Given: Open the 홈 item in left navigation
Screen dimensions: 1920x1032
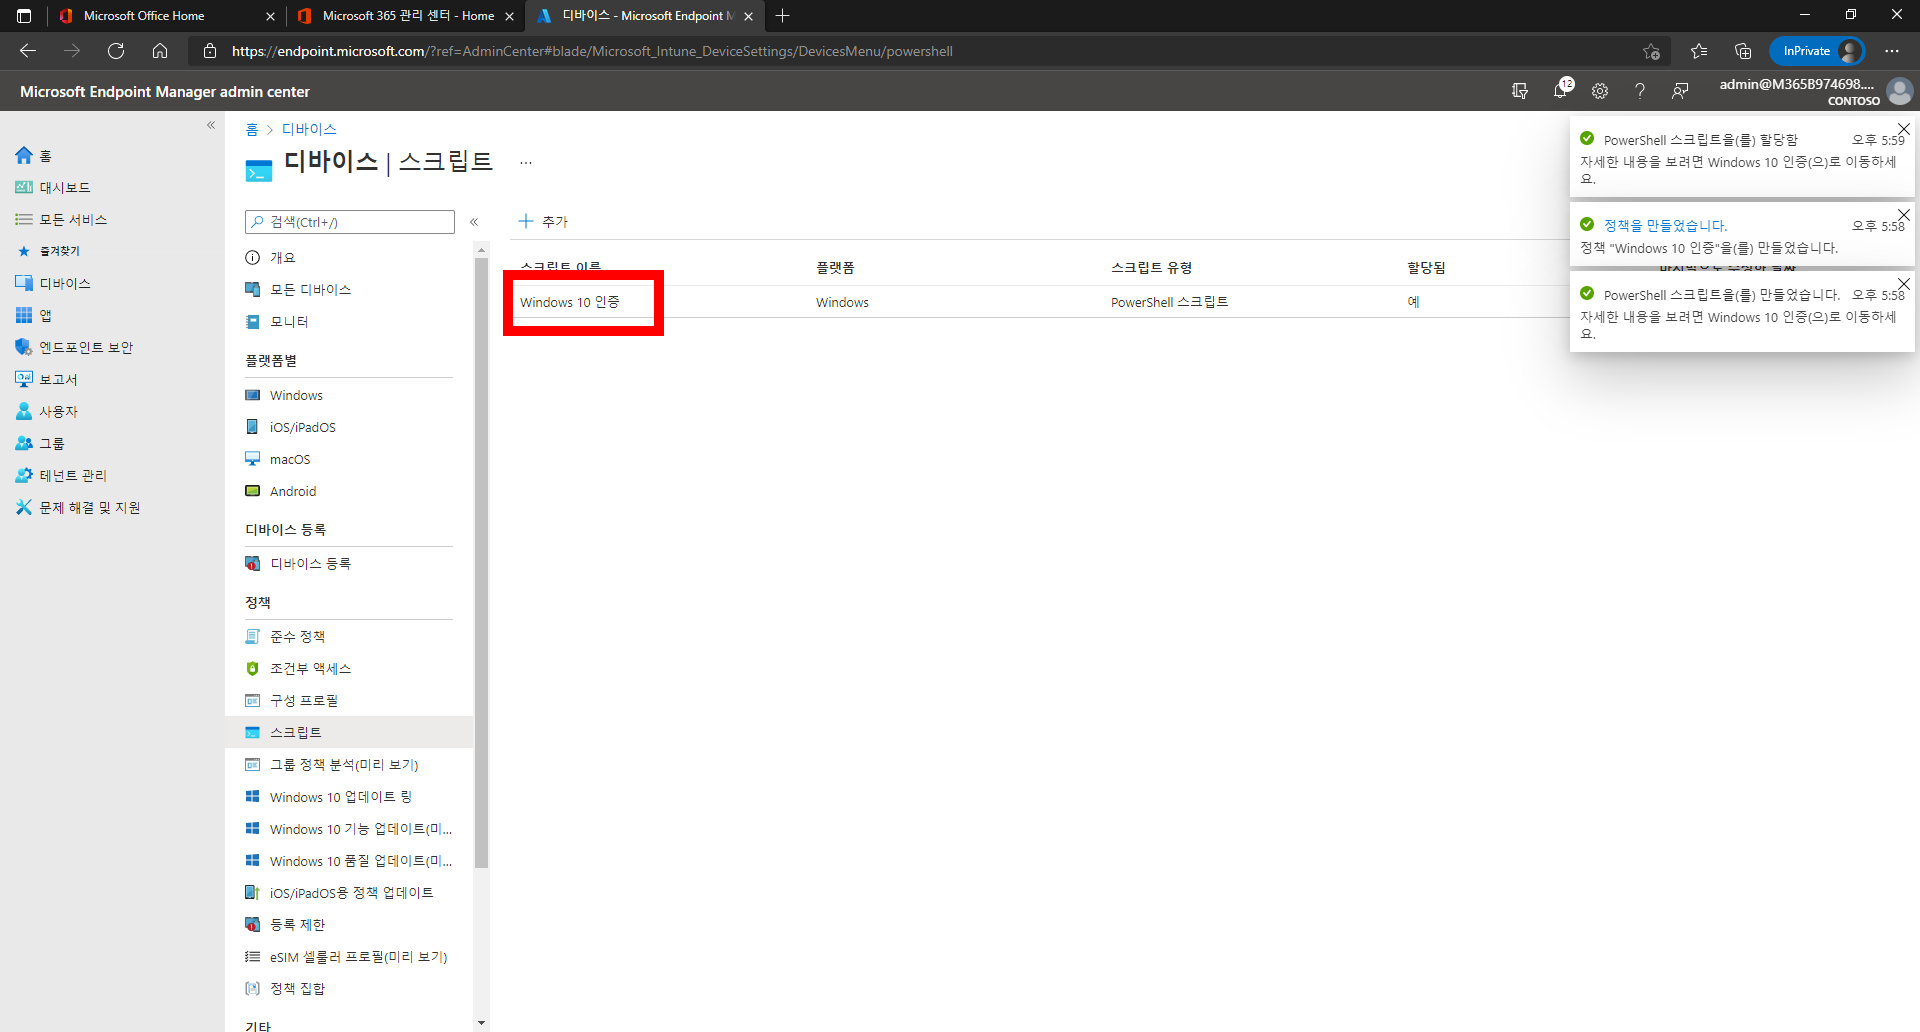Looking at the screenshot, I should pyautogui.click(x=34, y=156).
